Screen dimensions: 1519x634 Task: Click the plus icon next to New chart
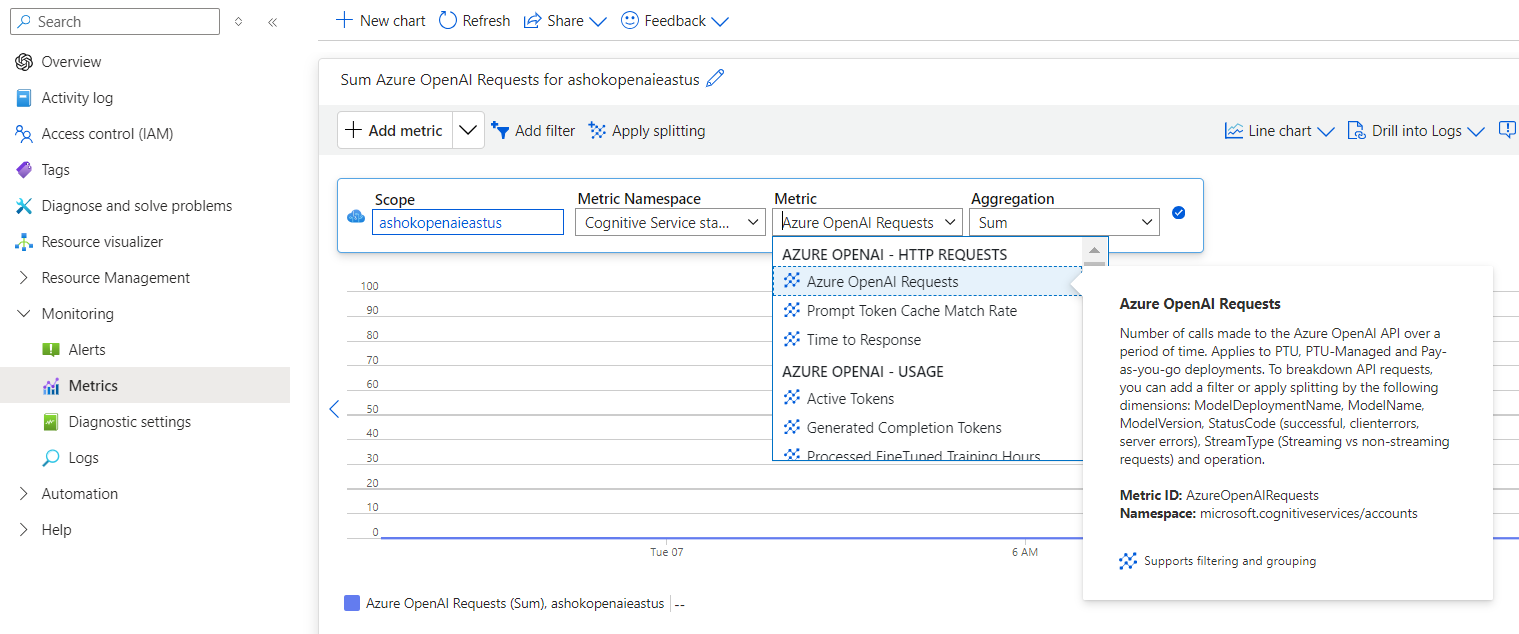(x=344, y=20)
